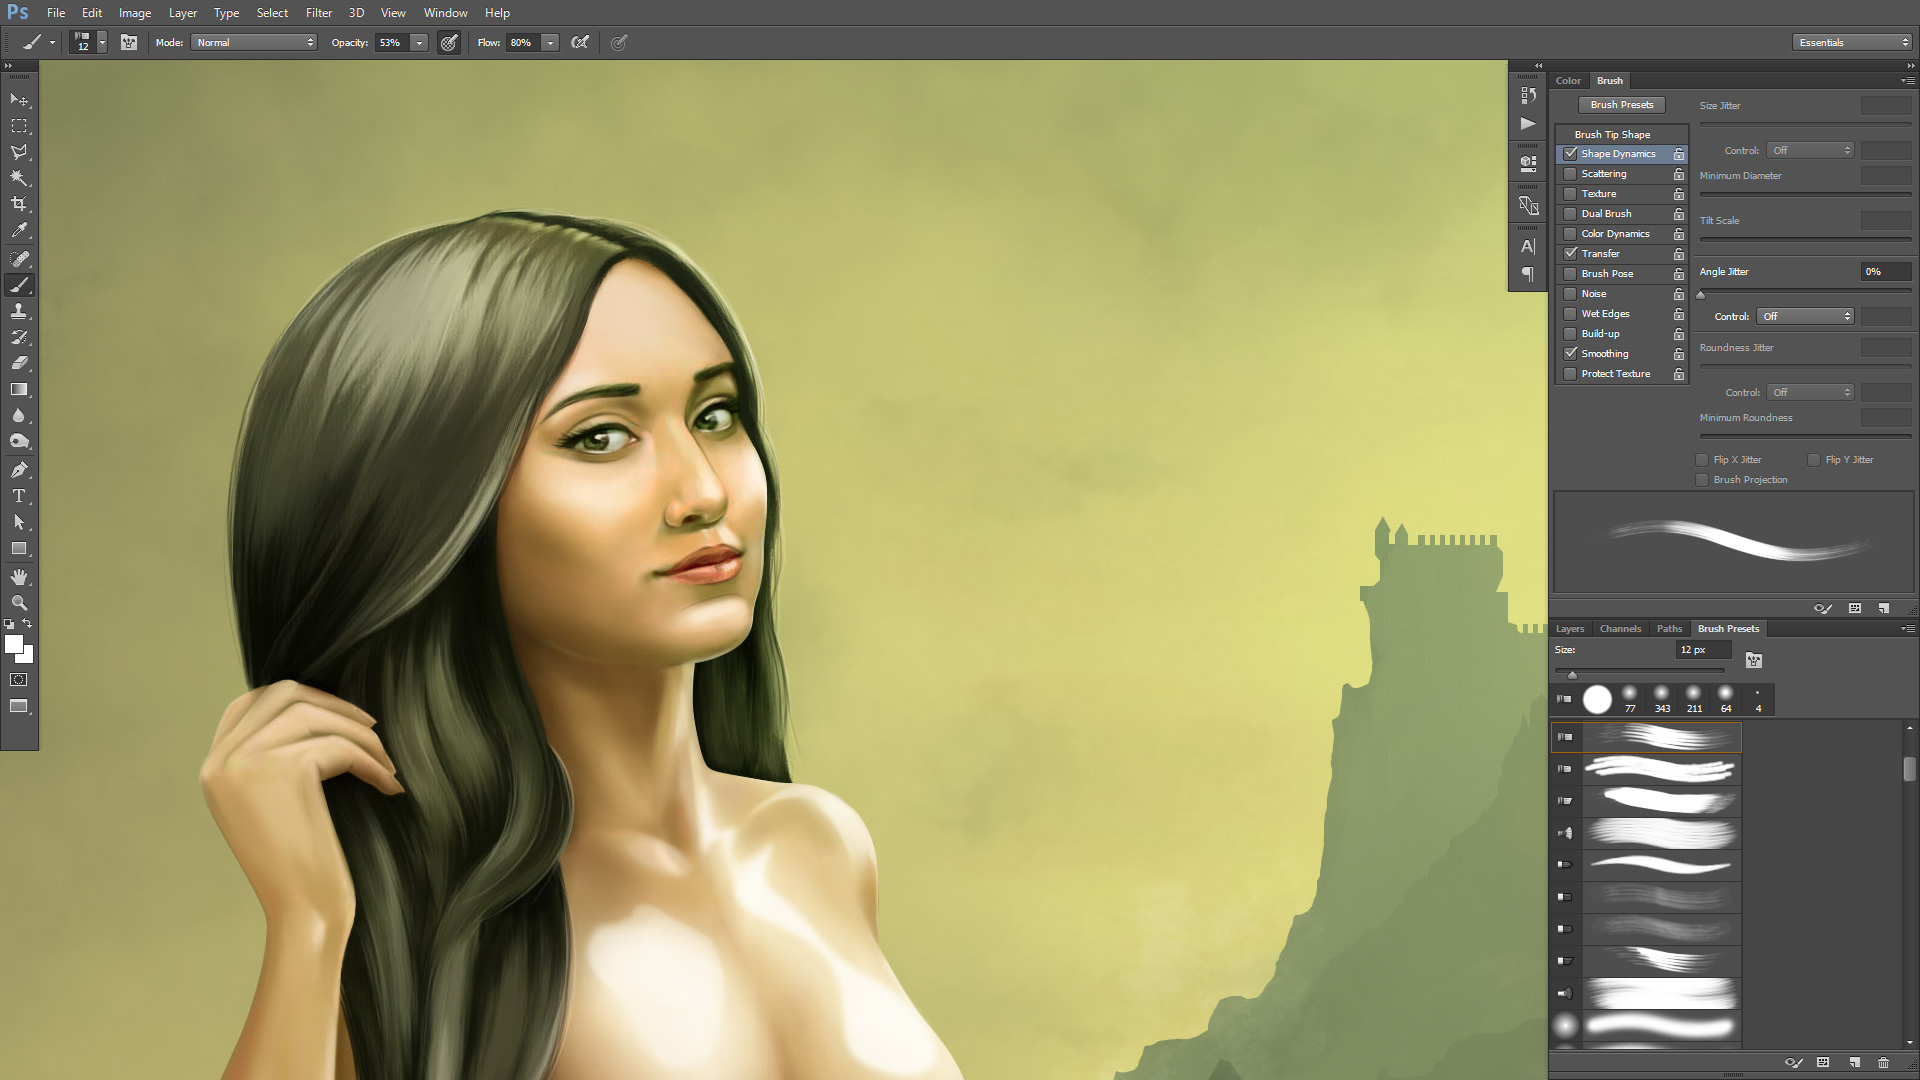Select the Eyedropper tool

pos(19,231)
